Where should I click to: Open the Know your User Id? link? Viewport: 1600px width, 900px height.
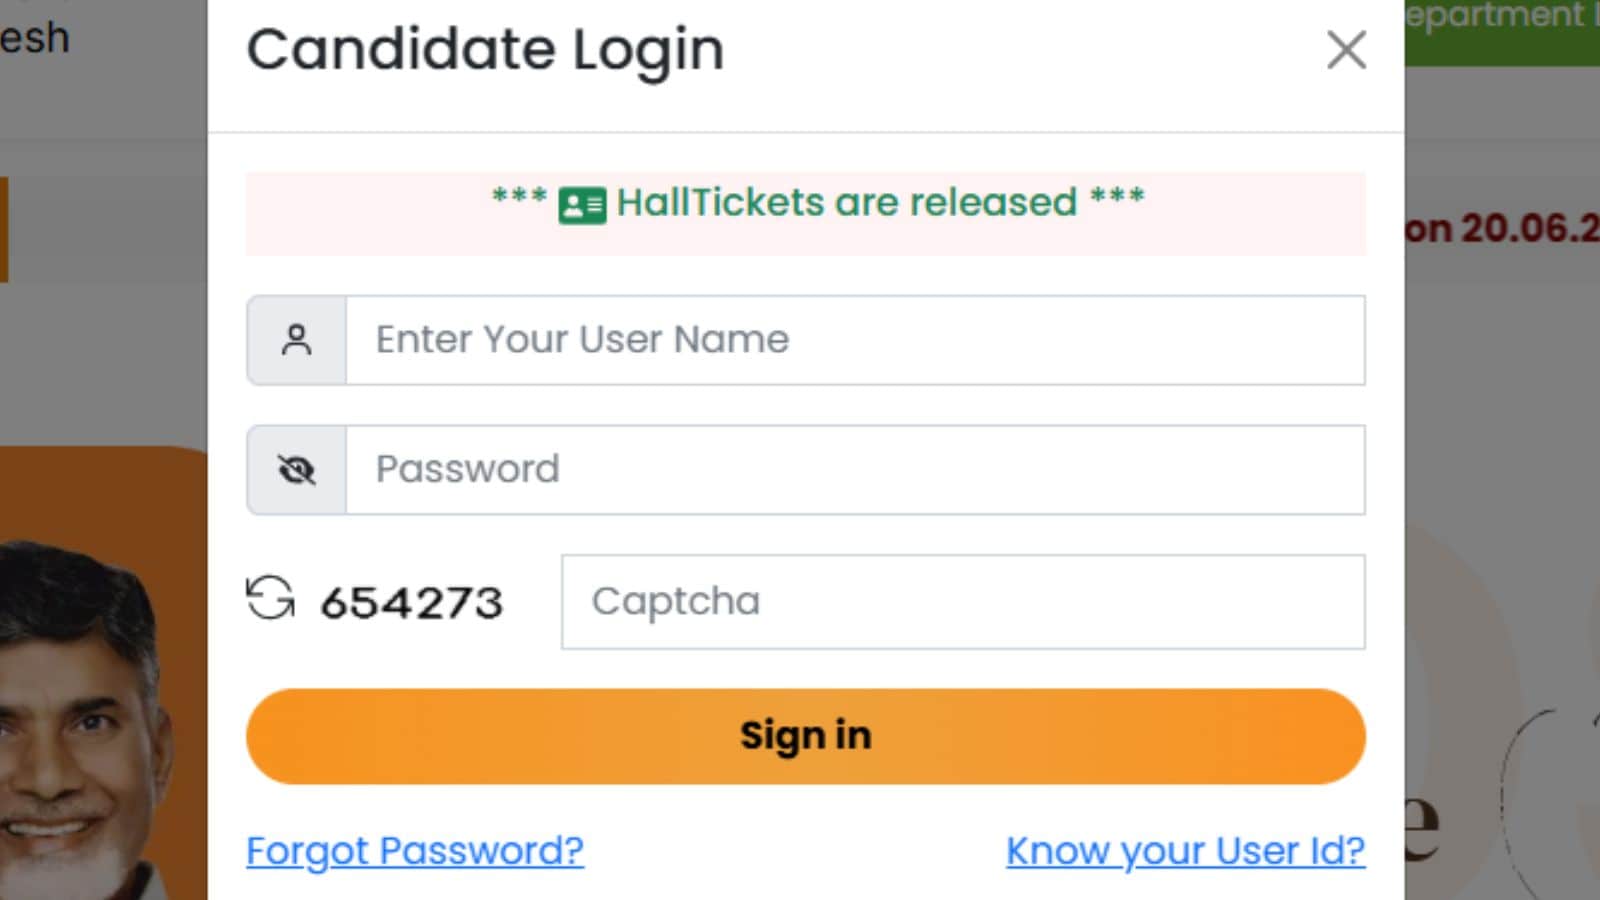point(1186,851)
